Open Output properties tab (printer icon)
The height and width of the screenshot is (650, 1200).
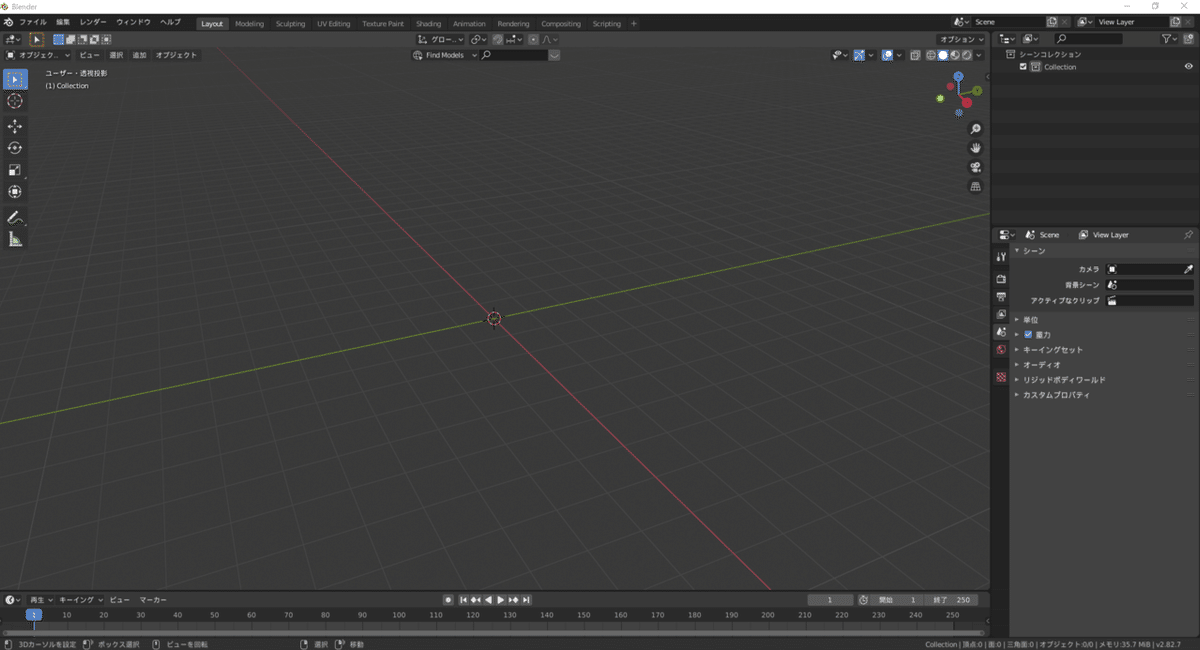[1001, 297]
